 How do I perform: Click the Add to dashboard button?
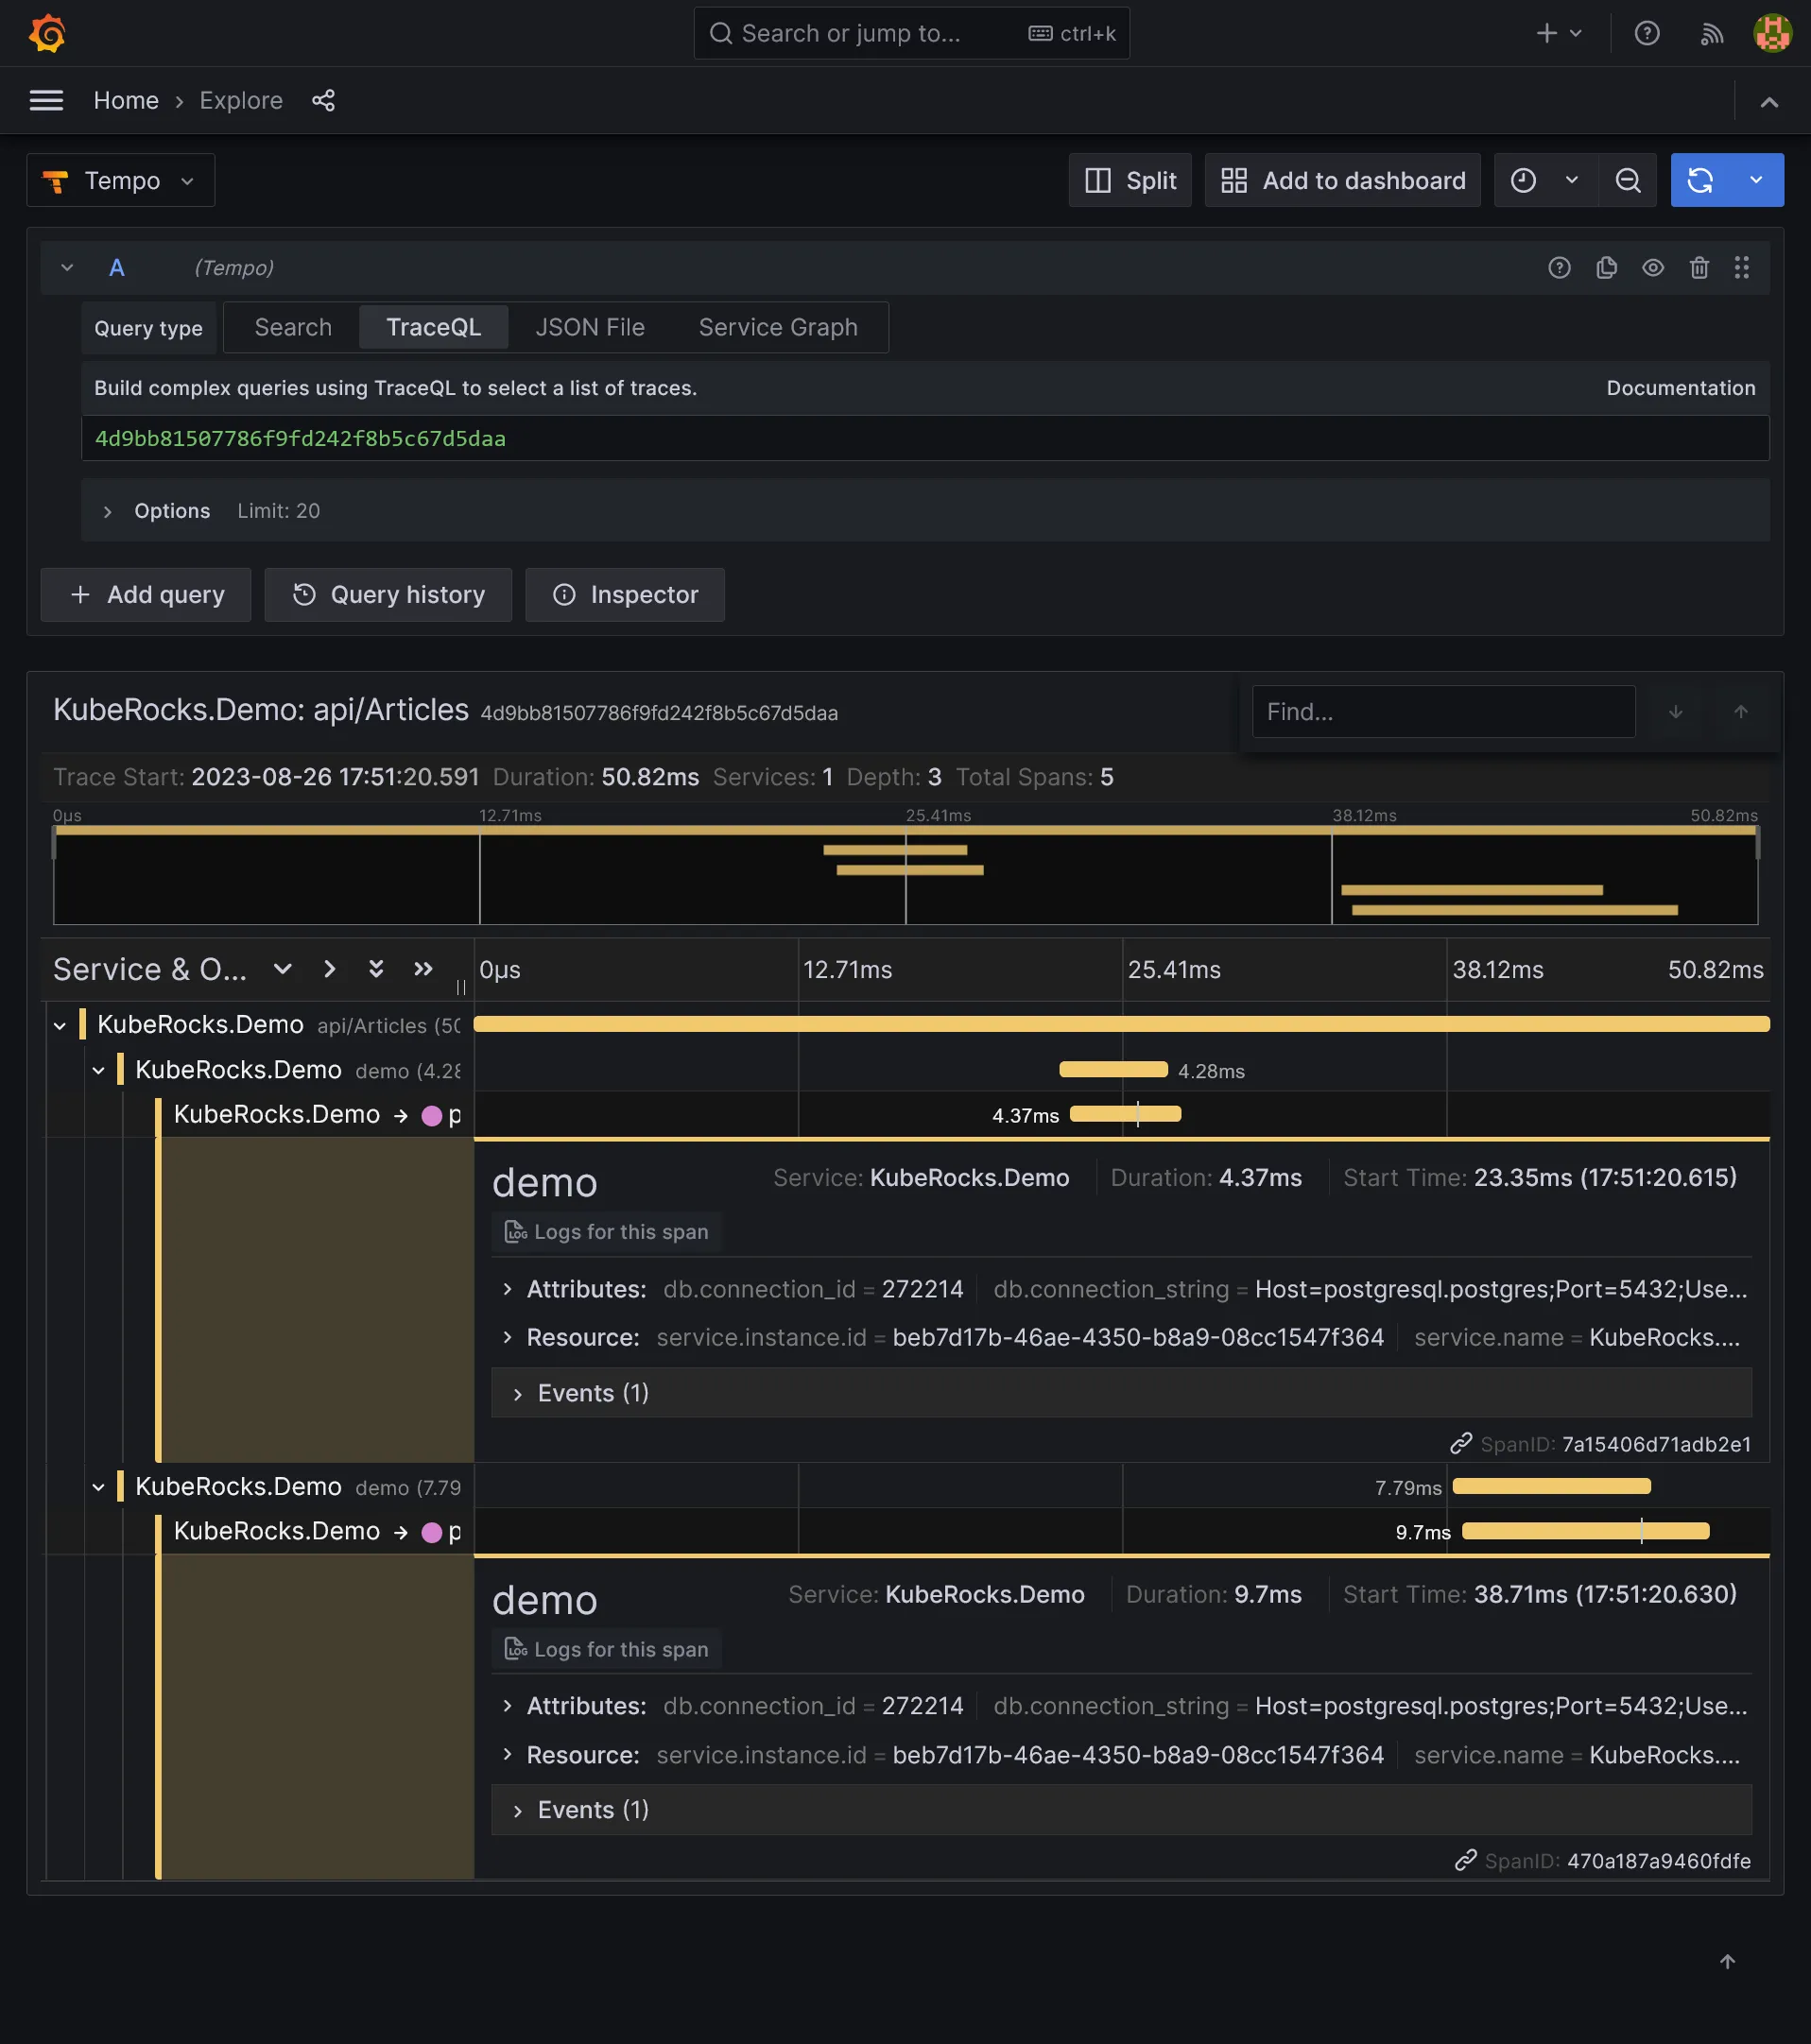coord(1342,180)
